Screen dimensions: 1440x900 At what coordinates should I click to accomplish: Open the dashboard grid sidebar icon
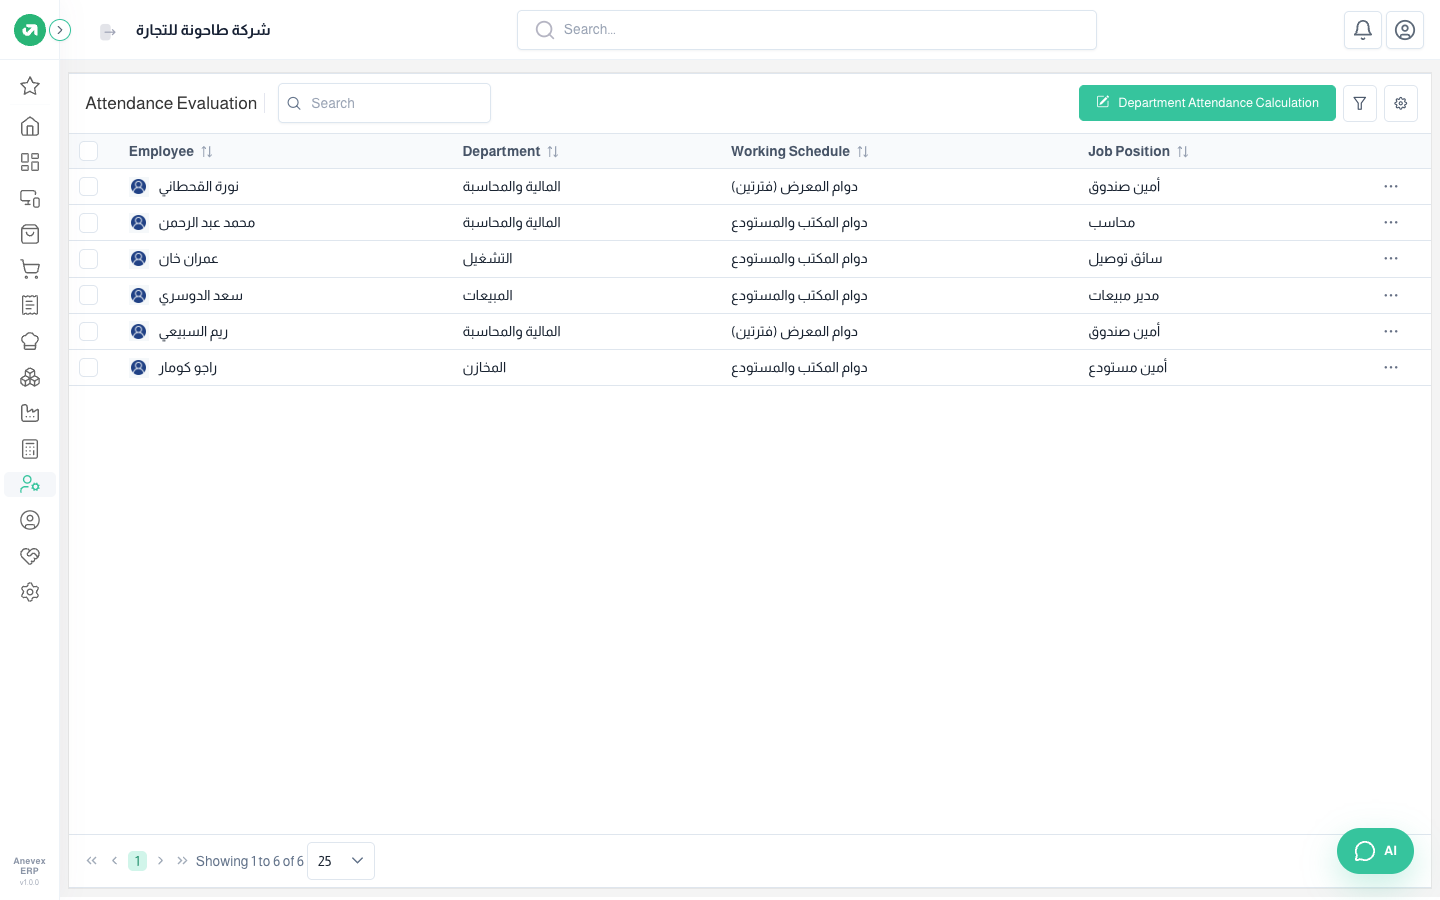pos(30,162)
